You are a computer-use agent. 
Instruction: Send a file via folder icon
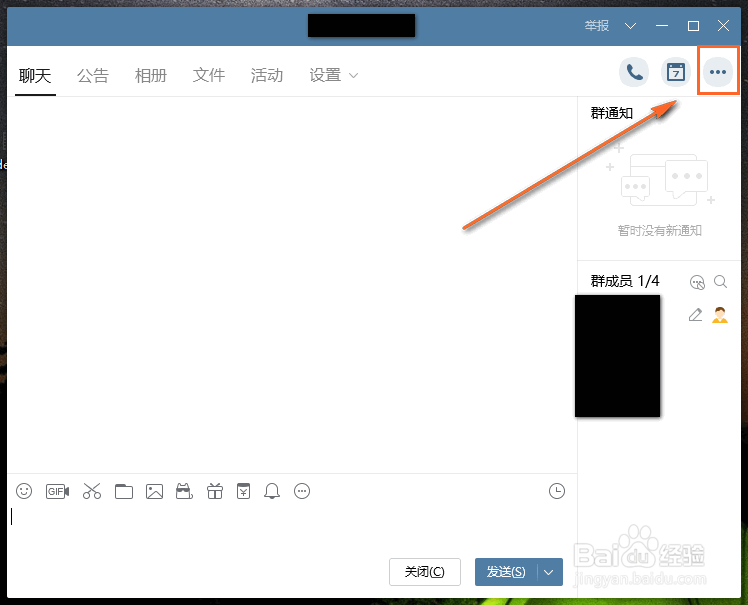click(124, 491)
